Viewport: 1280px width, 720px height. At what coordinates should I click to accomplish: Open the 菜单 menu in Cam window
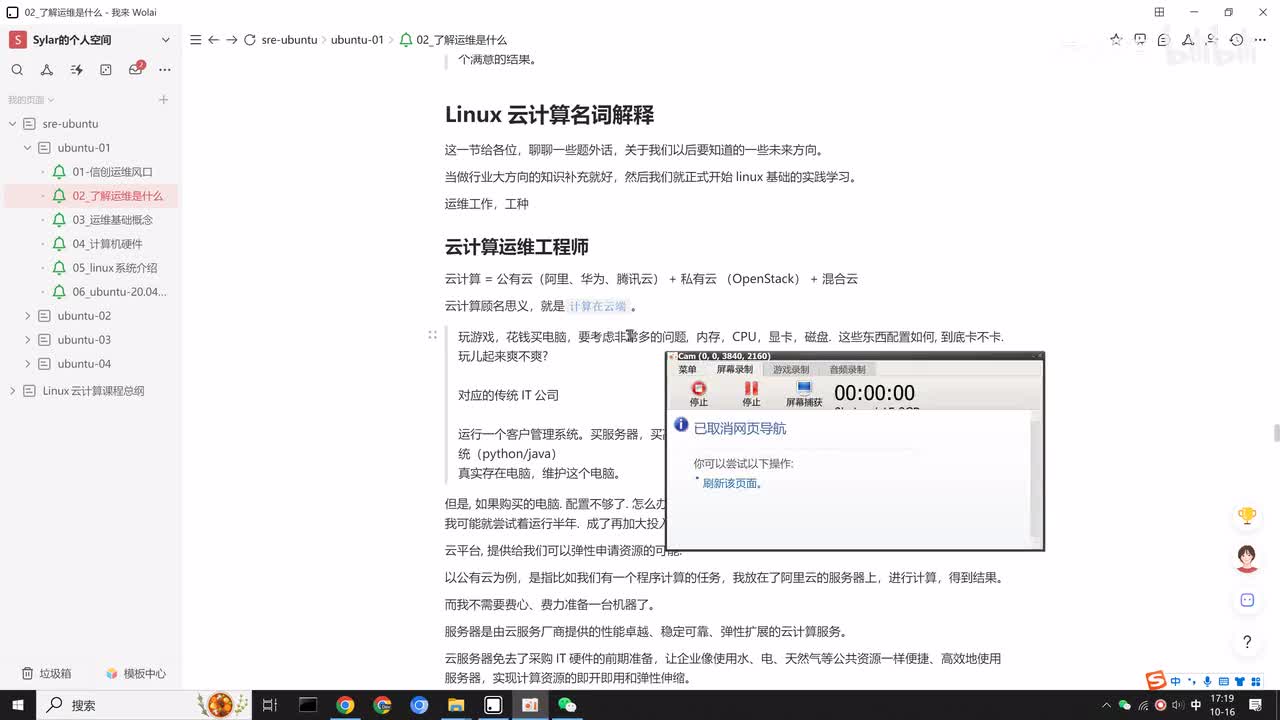[687, 370]
